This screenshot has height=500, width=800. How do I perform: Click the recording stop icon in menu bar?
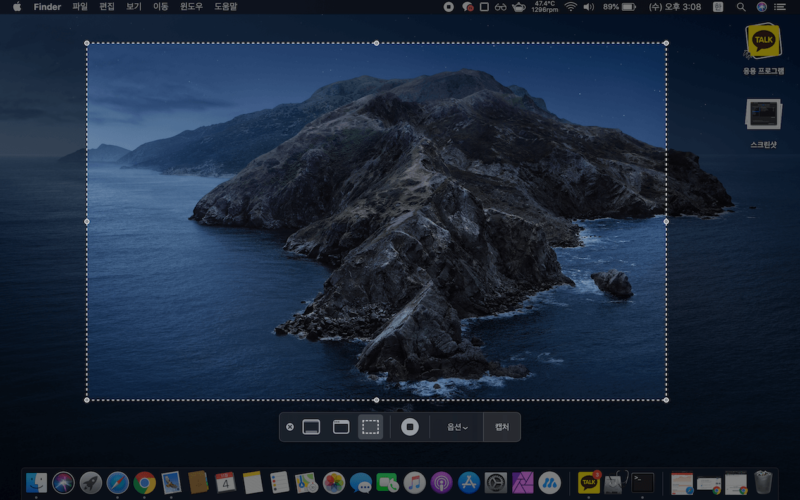(448, 7)
